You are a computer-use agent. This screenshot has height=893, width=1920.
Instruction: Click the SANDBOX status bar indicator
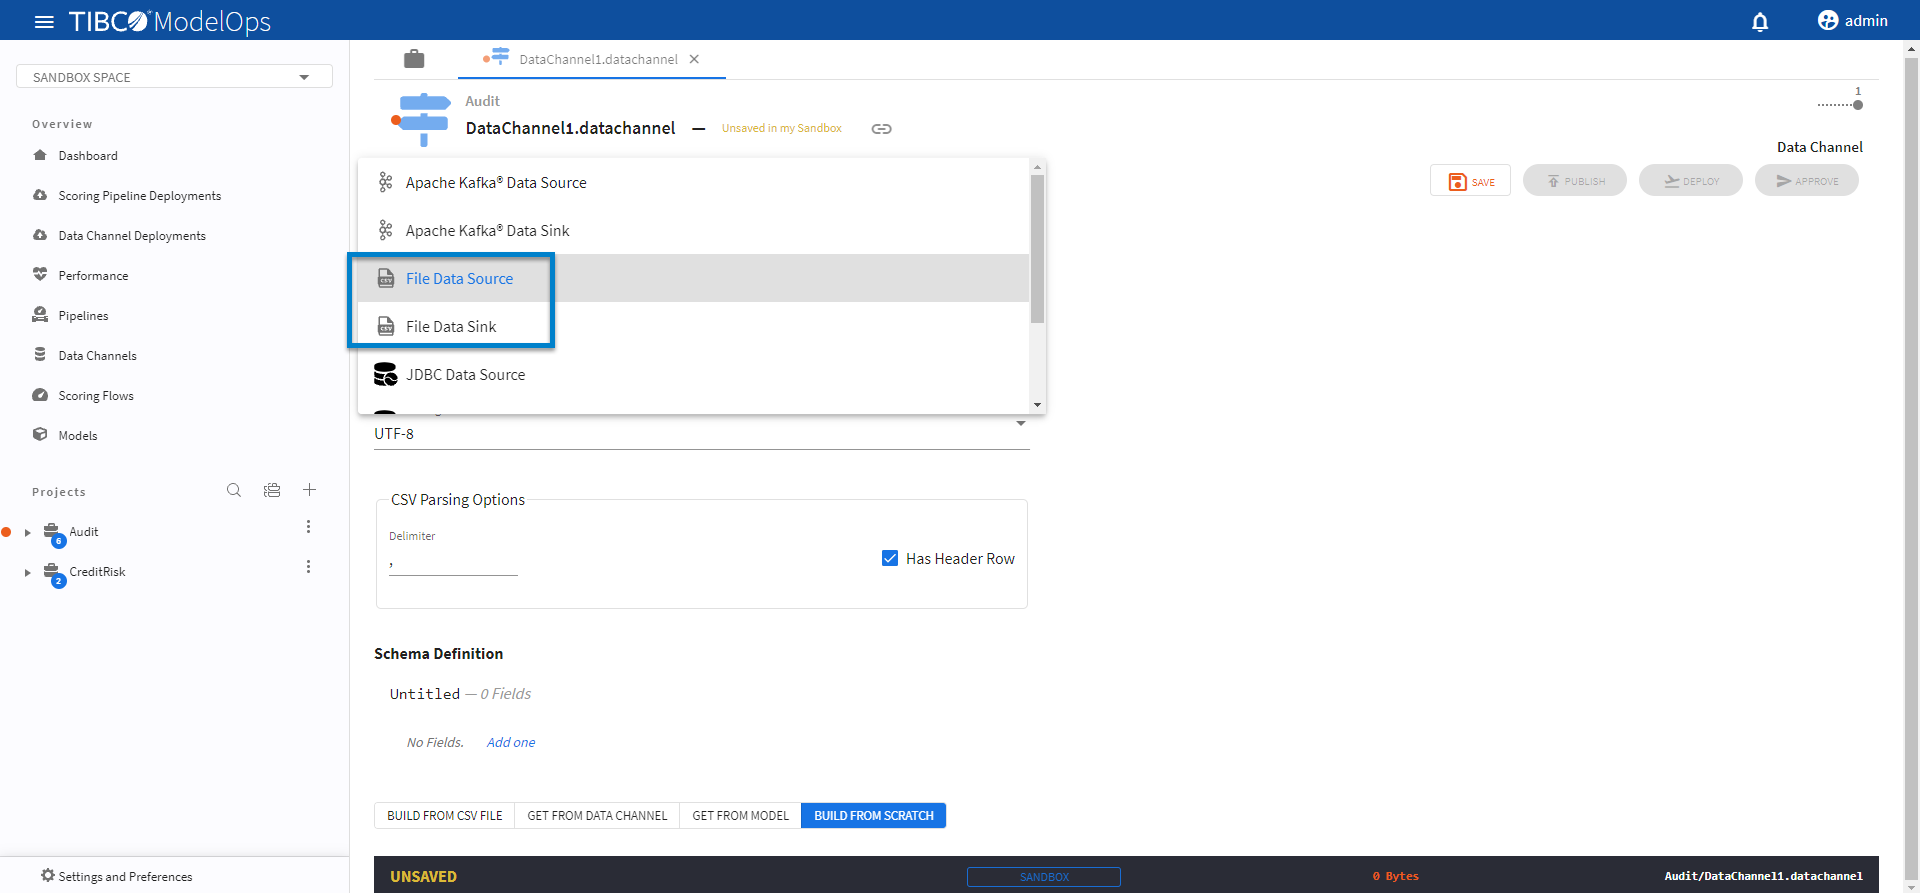click(1044, 877)
